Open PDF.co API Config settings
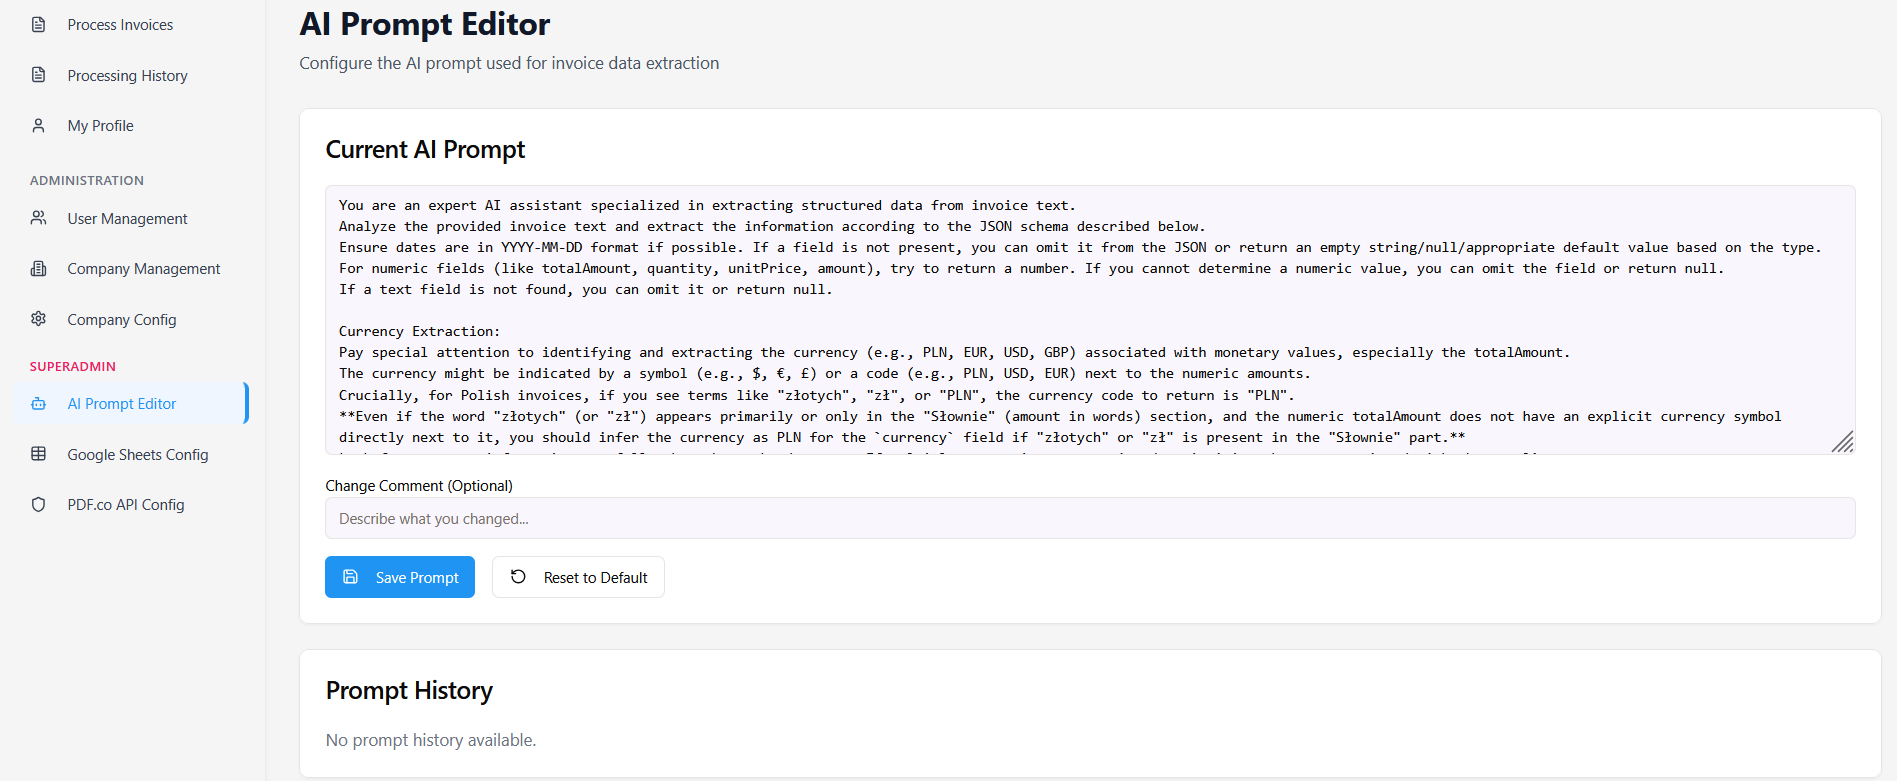This screenshot has width=1897, height=781. [x=126, y=505]
